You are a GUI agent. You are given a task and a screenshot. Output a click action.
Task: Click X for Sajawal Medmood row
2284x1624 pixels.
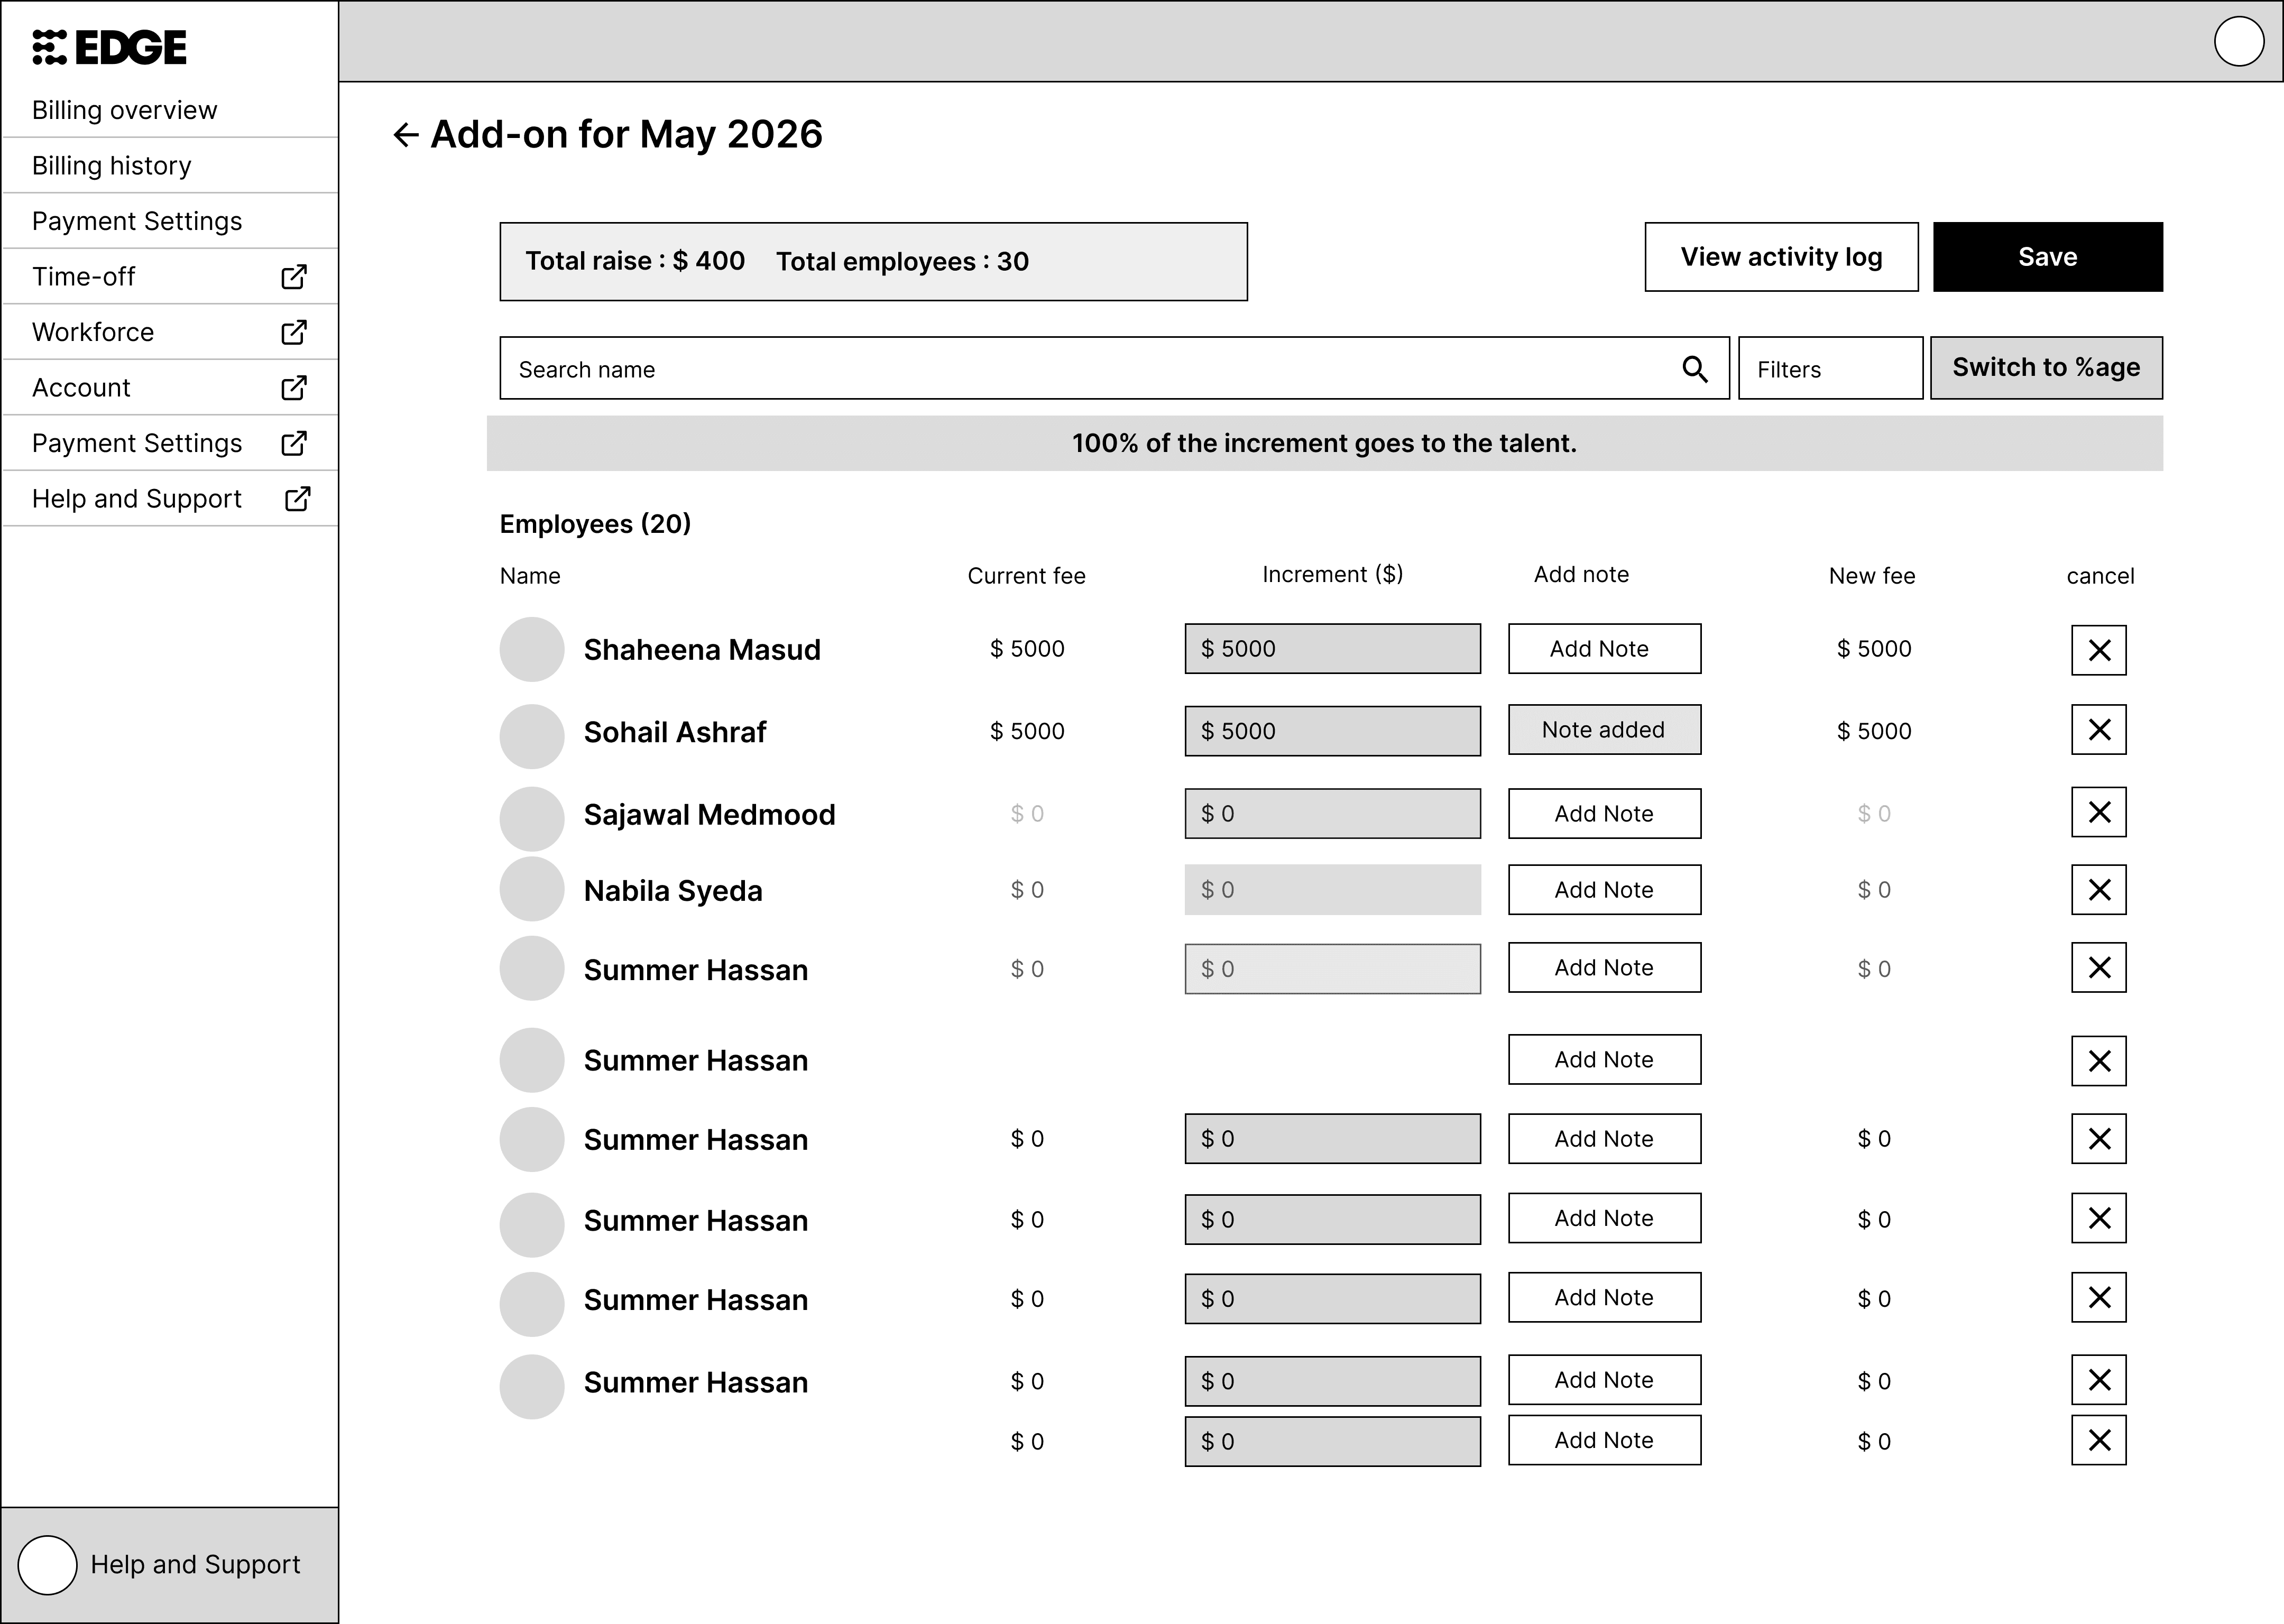coord(2098,812)
